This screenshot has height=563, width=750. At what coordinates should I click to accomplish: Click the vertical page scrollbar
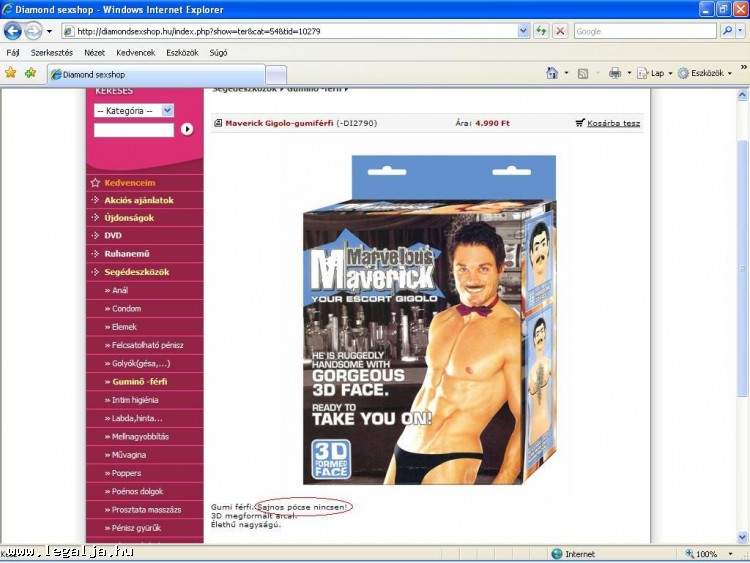click(x=742, y=300)
